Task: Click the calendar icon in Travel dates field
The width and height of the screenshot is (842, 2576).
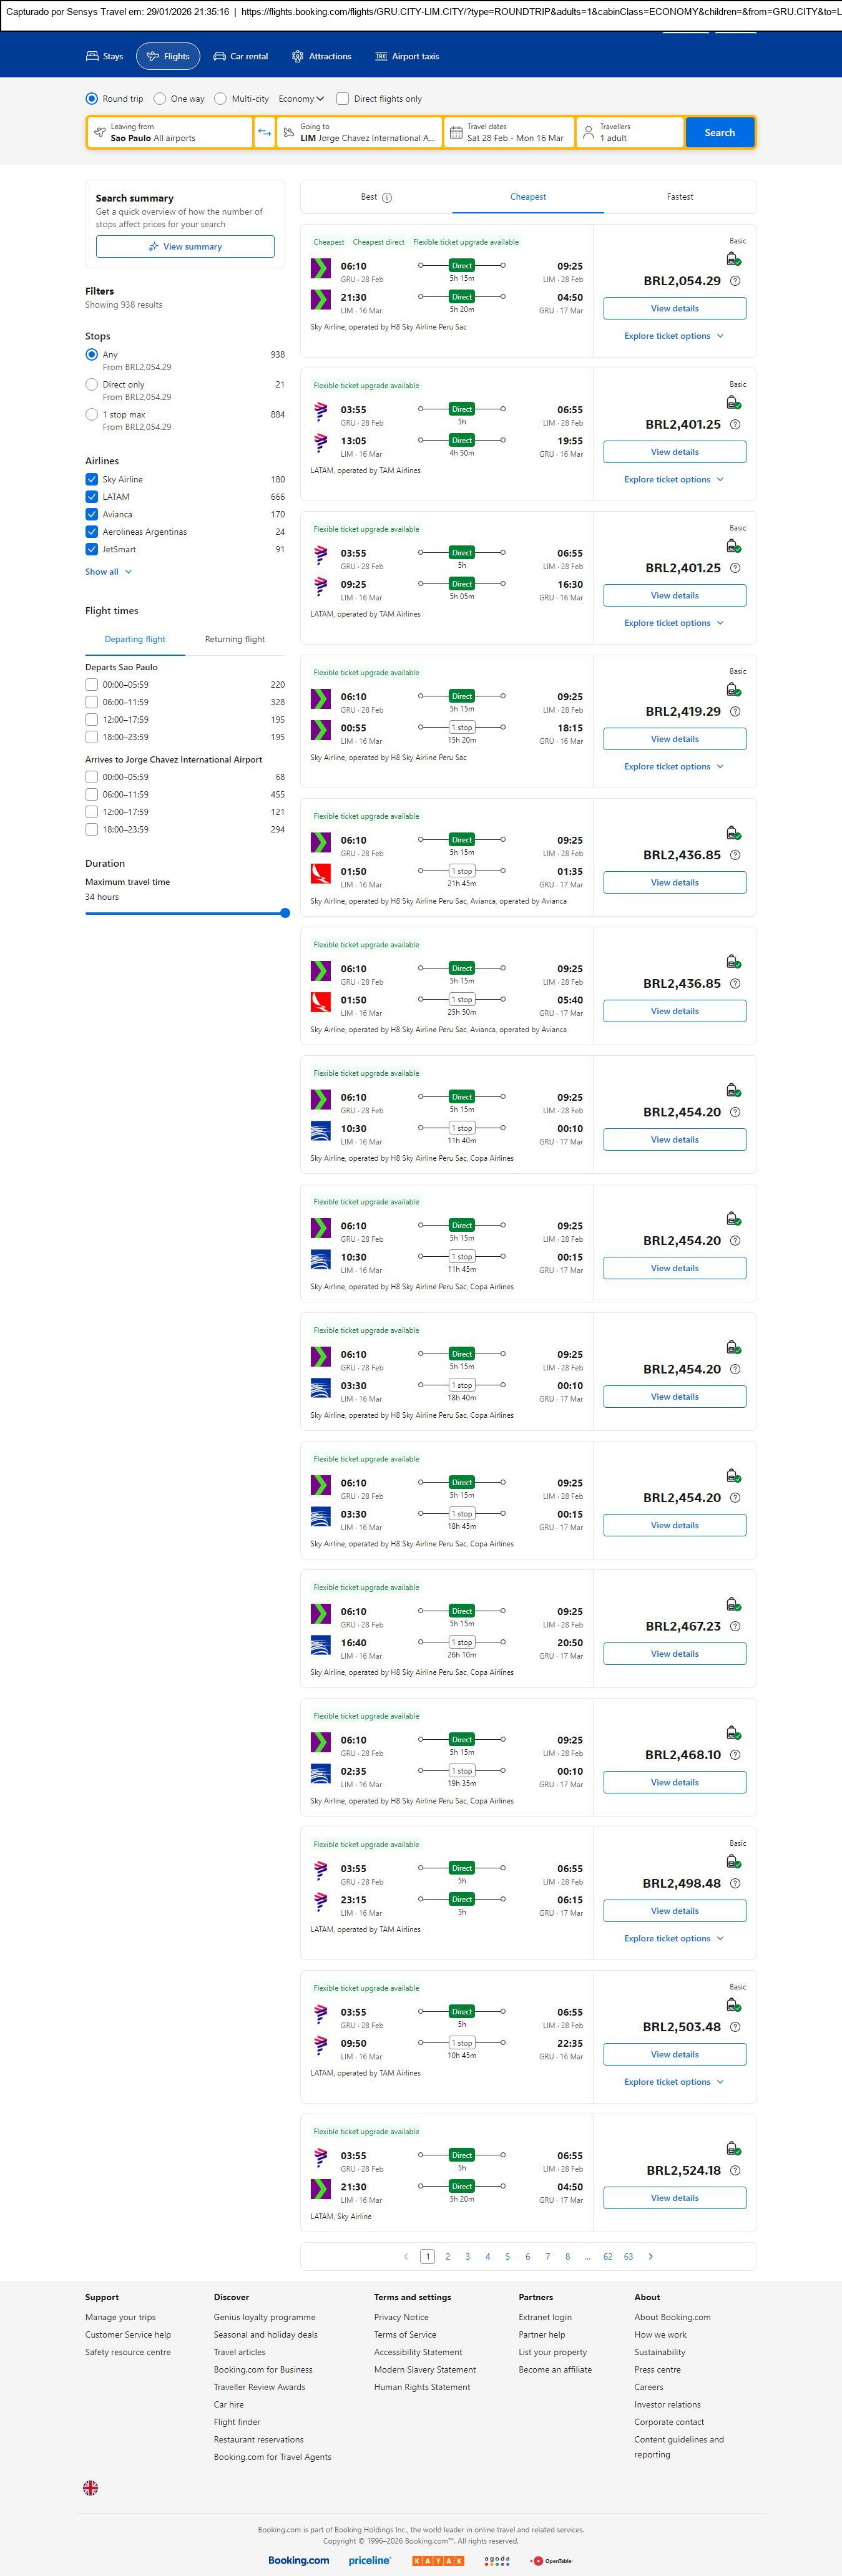Action: 456,133
